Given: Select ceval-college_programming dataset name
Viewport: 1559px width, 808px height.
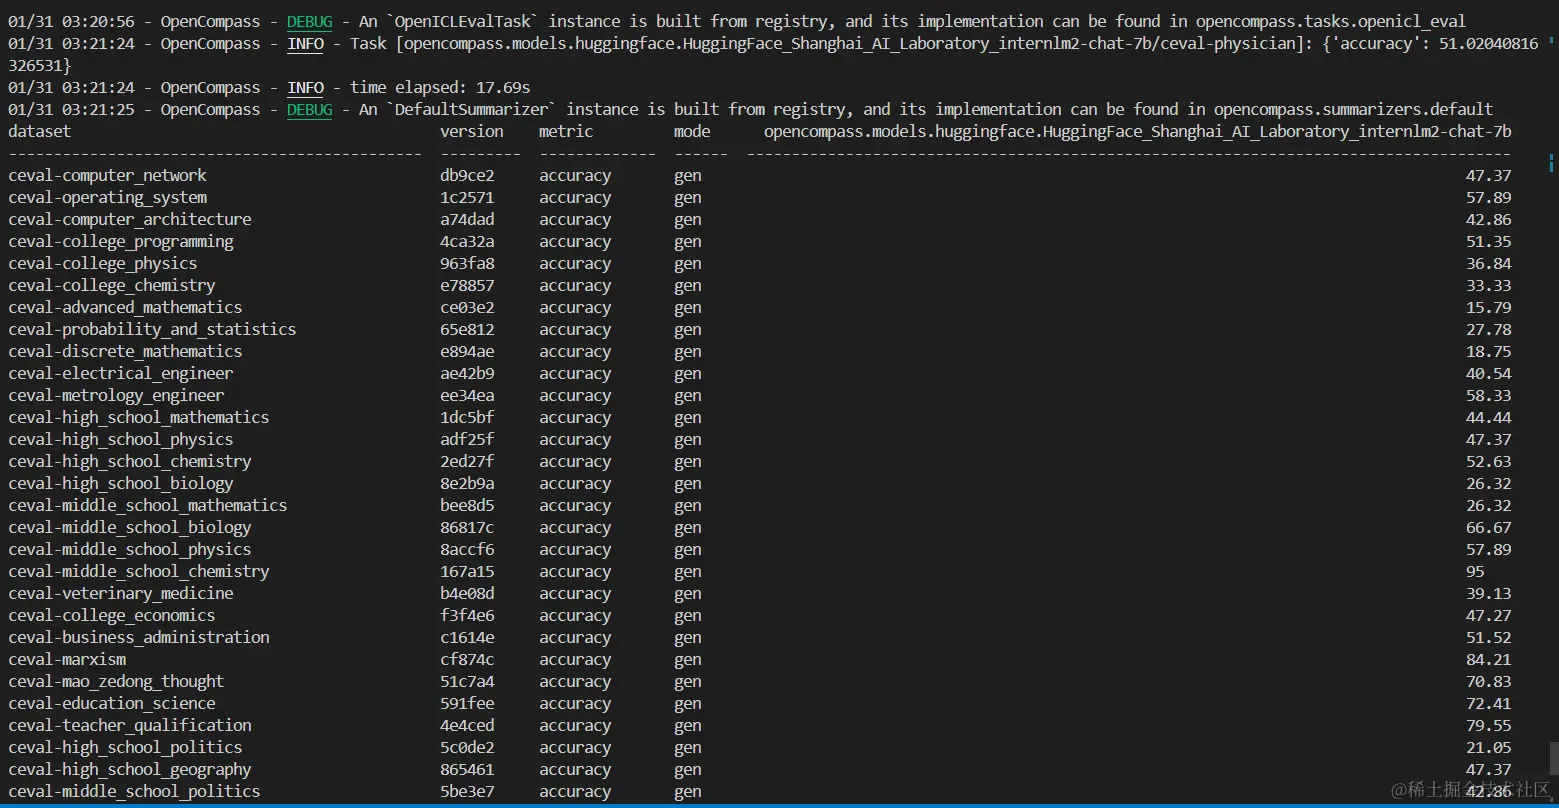Looking at the screenshot, I should (121, 241).
